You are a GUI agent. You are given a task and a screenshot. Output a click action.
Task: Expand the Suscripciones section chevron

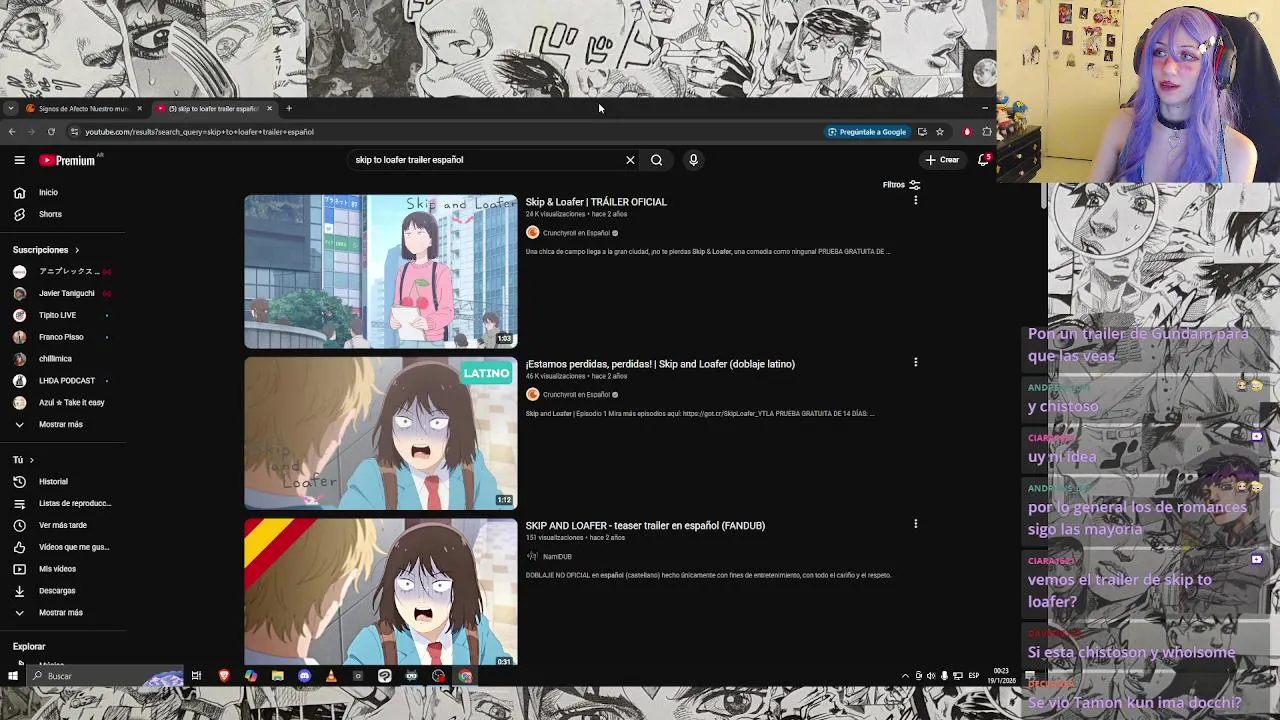76,250
